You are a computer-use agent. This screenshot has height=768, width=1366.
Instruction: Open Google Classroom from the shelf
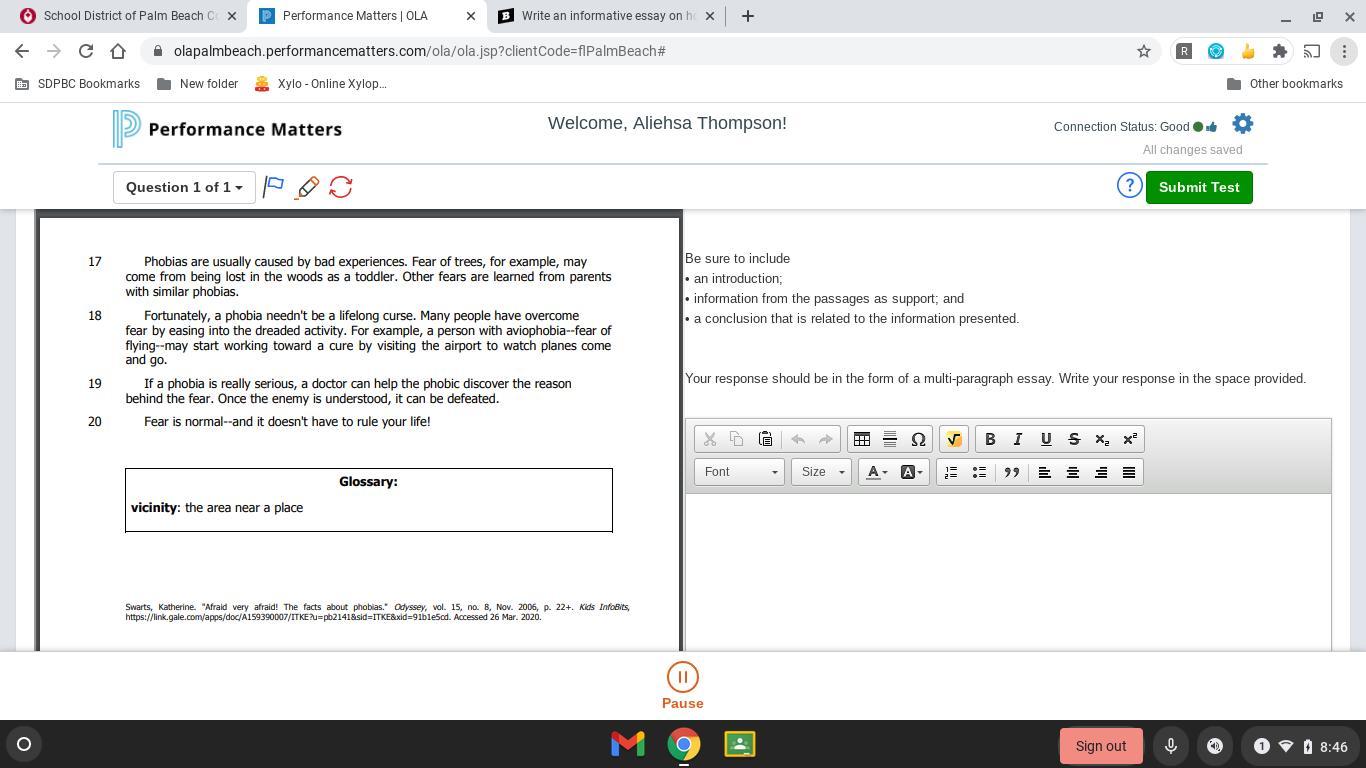[740, 744]
